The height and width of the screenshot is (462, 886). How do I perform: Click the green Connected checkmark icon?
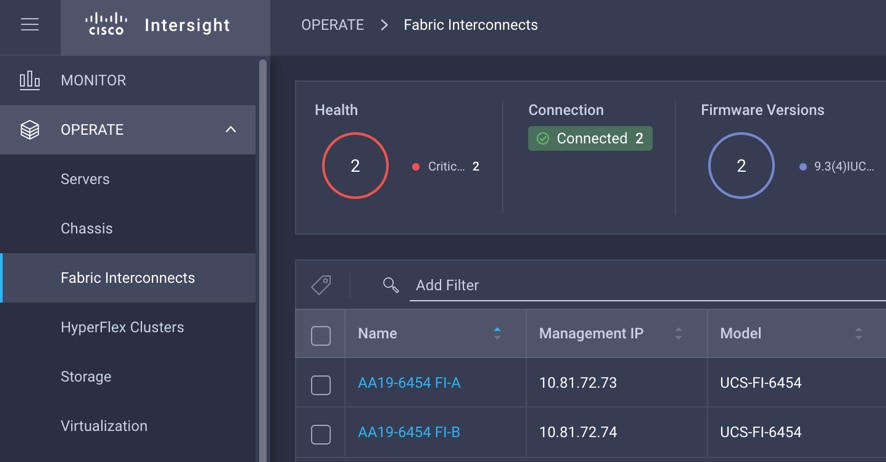pyautogui.click(x=543, y=138)
